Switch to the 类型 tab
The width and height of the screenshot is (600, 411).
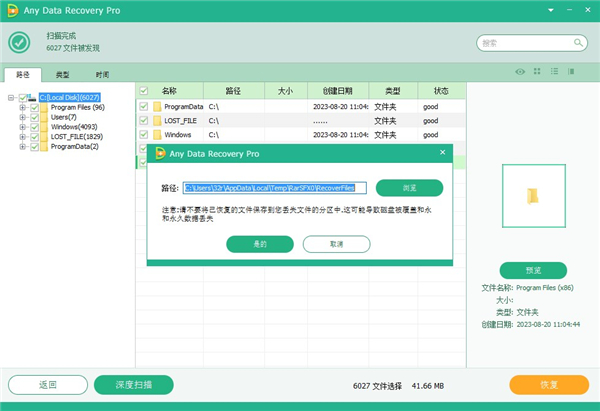(62, 75)
